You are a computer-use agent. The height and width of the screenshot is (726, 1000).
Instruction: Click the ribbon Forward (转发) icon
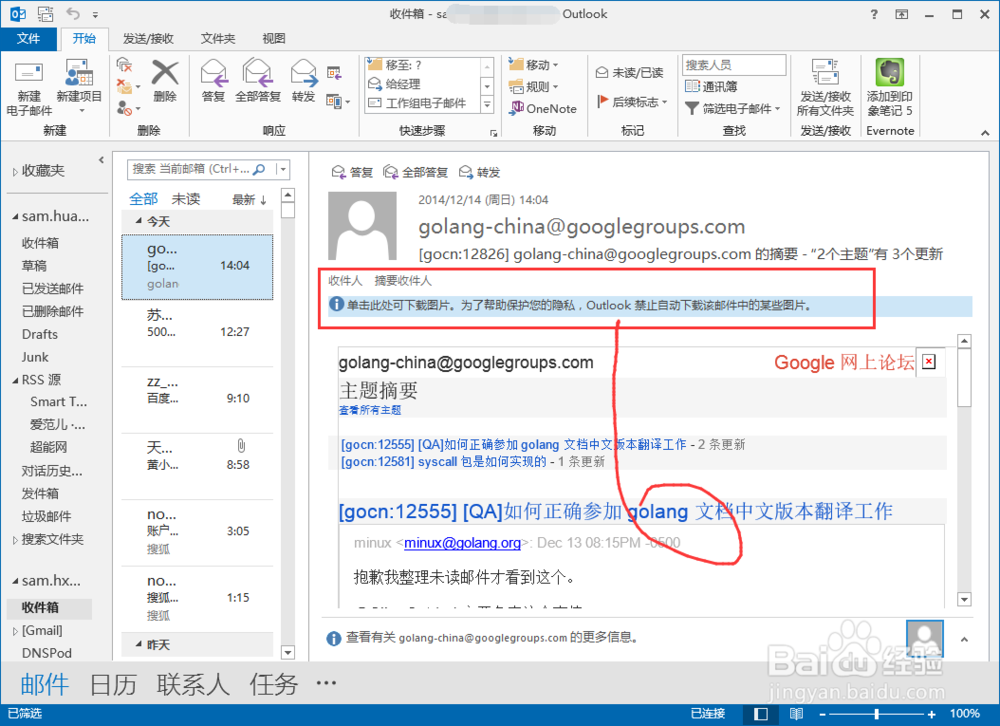coord(304,73)
